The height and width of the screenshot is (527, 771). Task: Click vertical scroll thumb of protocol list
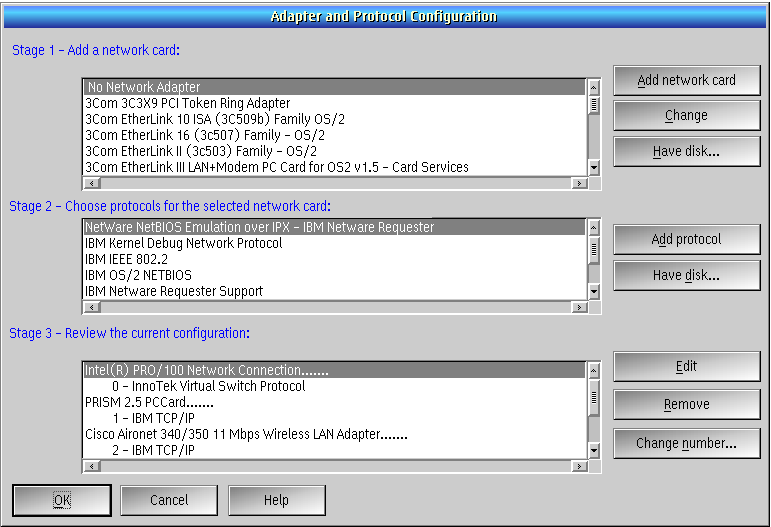click(594, 249)
